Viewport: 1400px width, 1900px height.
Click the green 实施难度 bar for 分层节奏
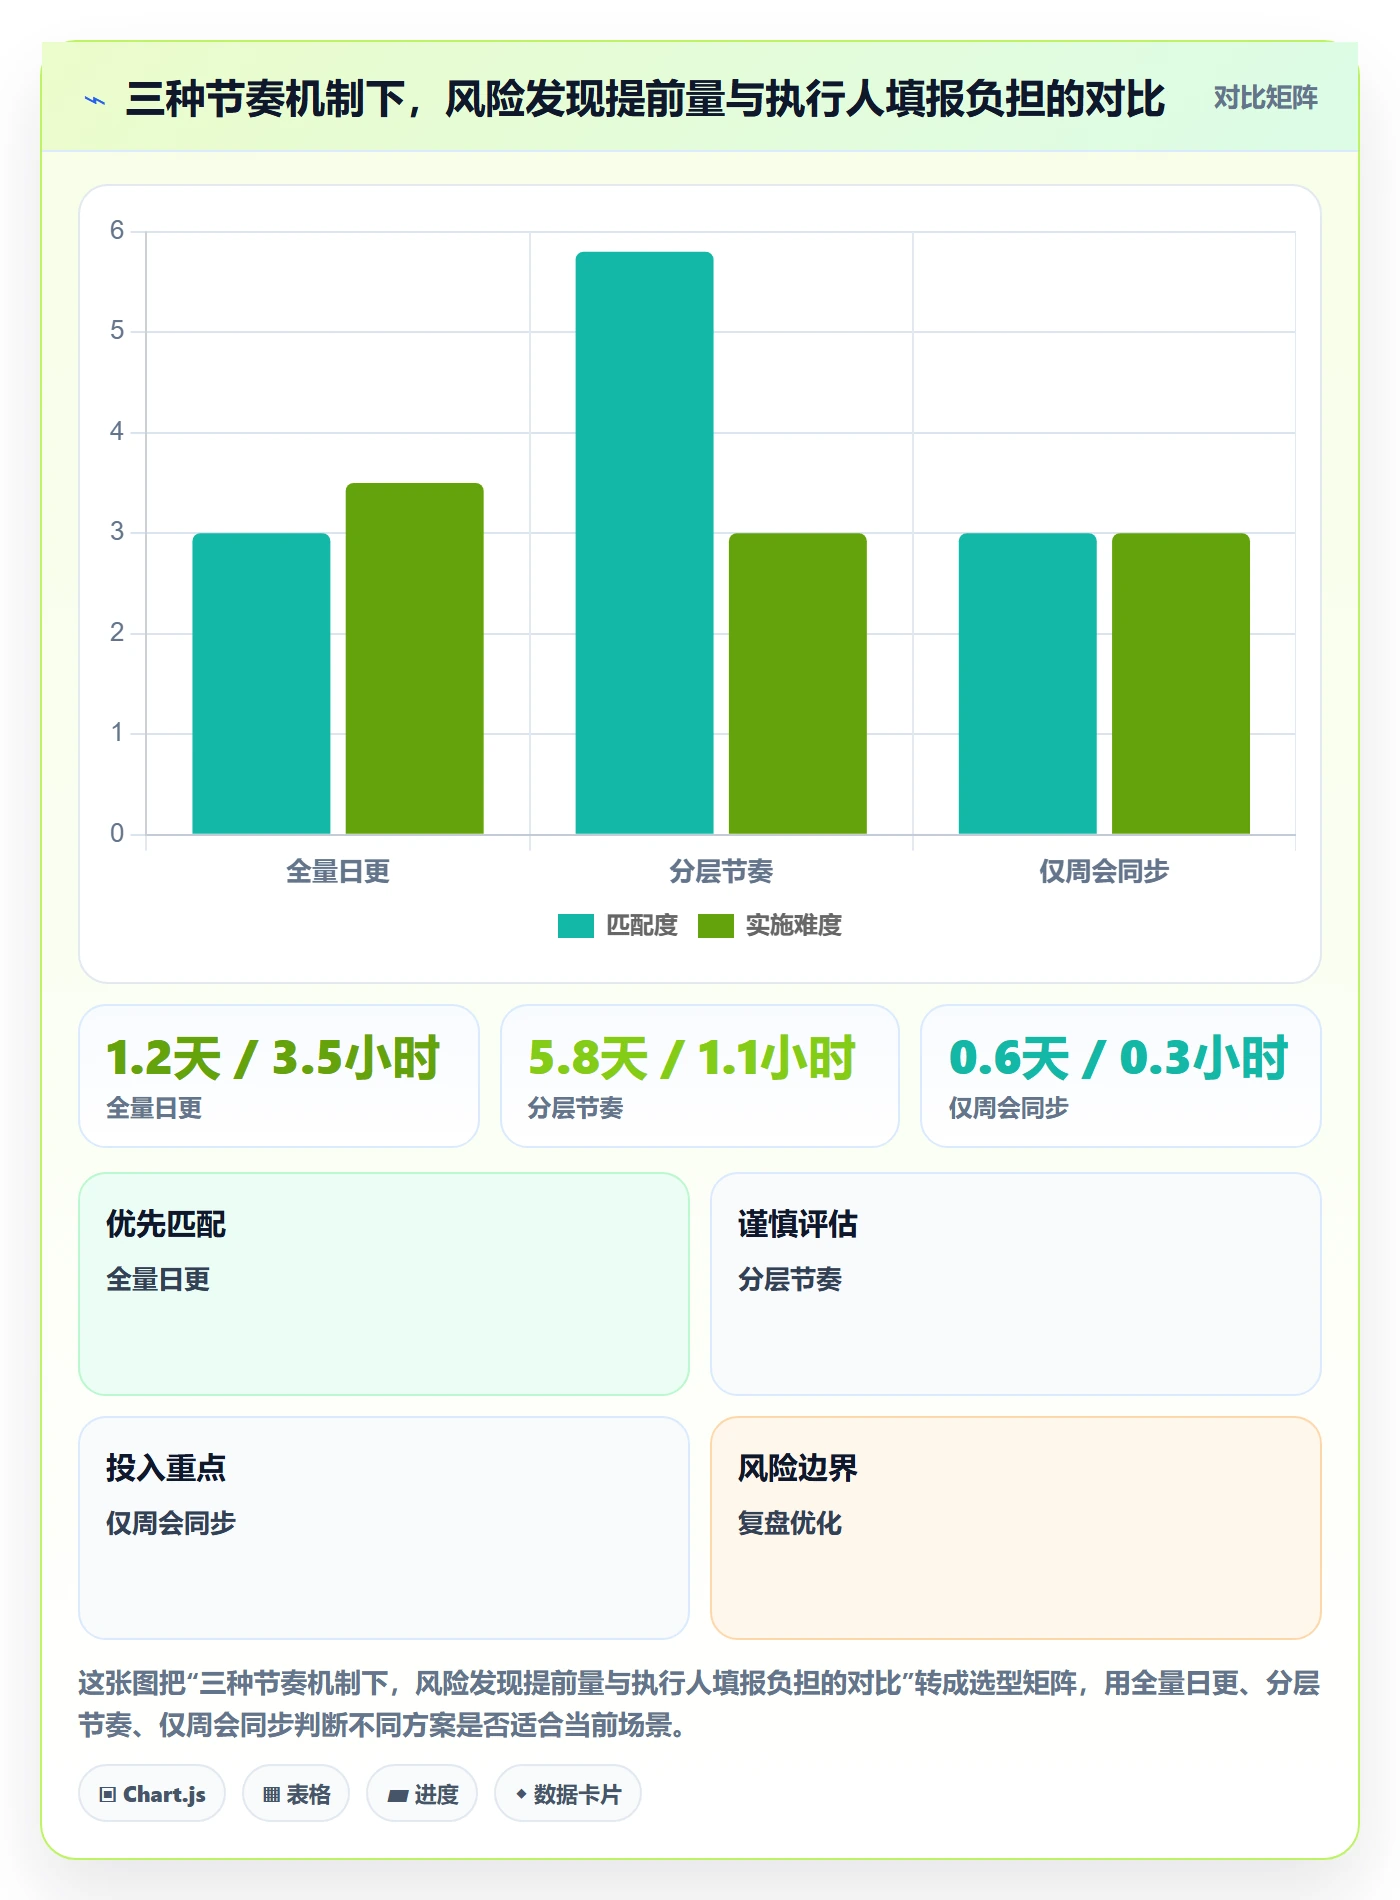tap(798, 683)
